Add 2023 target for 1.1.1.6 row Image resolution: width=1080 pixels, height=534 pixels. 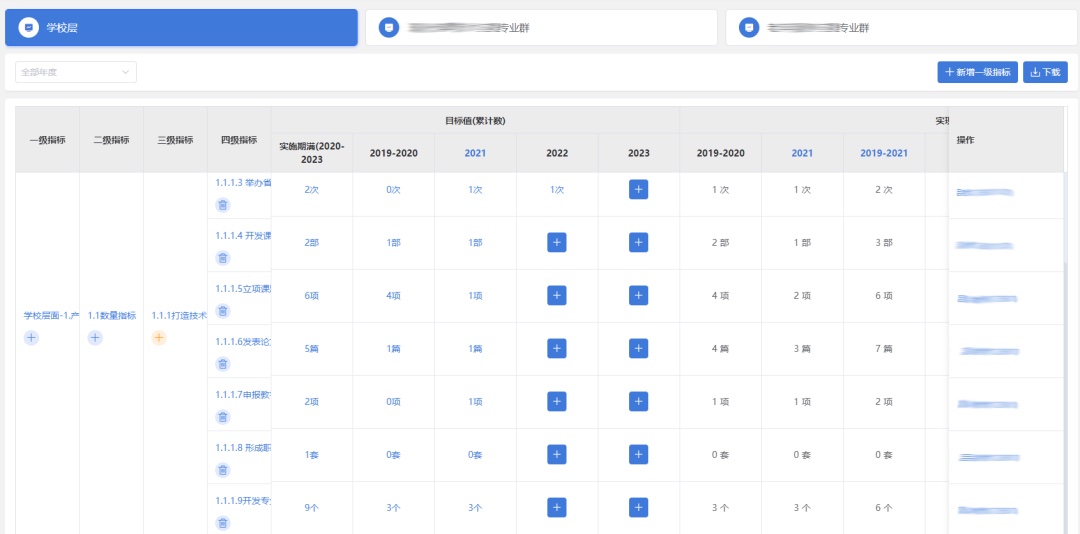[638, 348]
